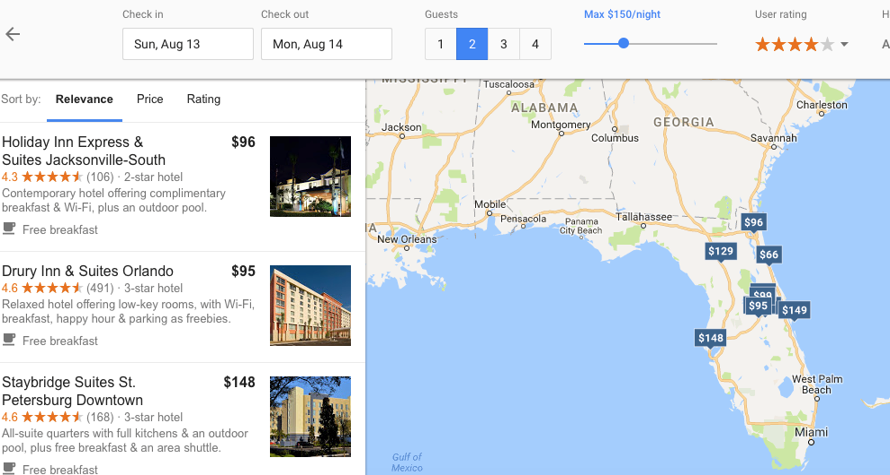
Task: Click the Holiday Inn hotel description text
Action: pyautogui.click(x=114, y=200)
